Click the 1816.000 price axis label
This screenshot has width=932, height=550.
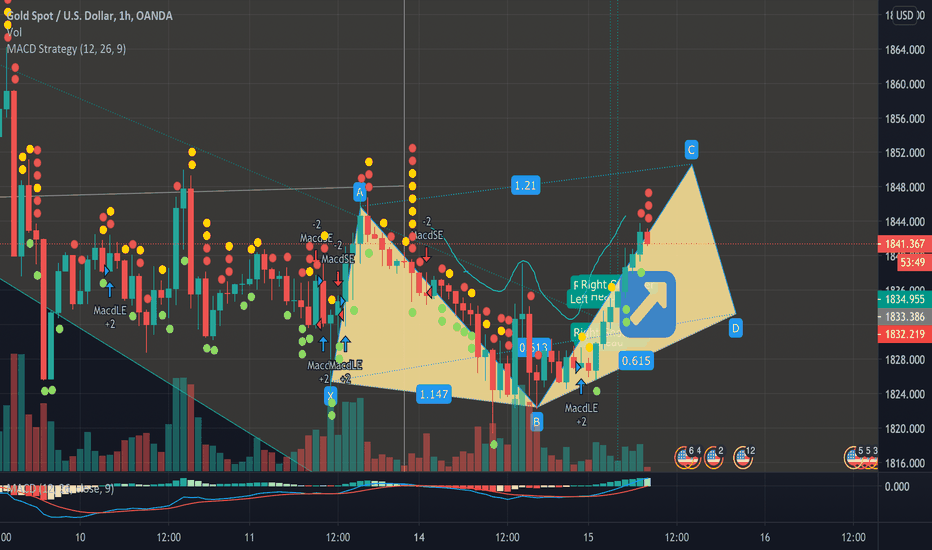coord(905,463)
